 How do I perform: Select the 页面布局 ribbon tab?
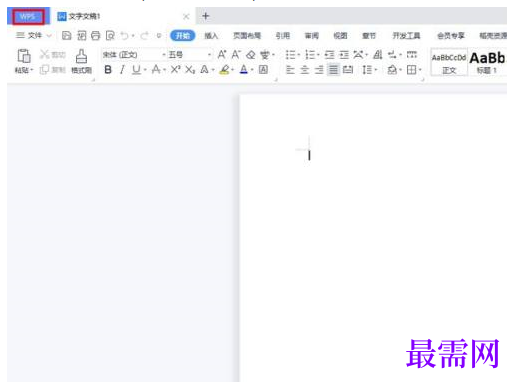(x=247, y=35)
